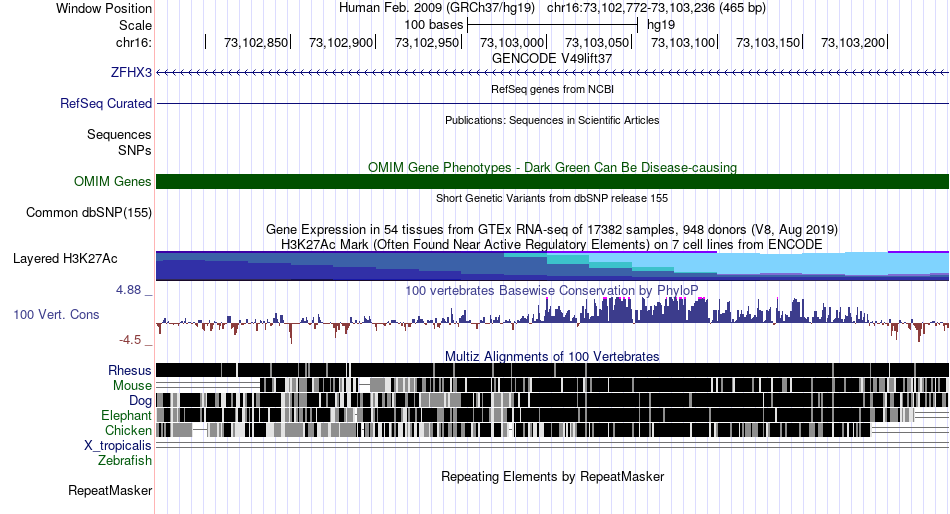Image resolution: width=950 pixels, height=514 pixels.
Task: Click the RefSeq genes from NCBI title
Action: tap(552, 89)
